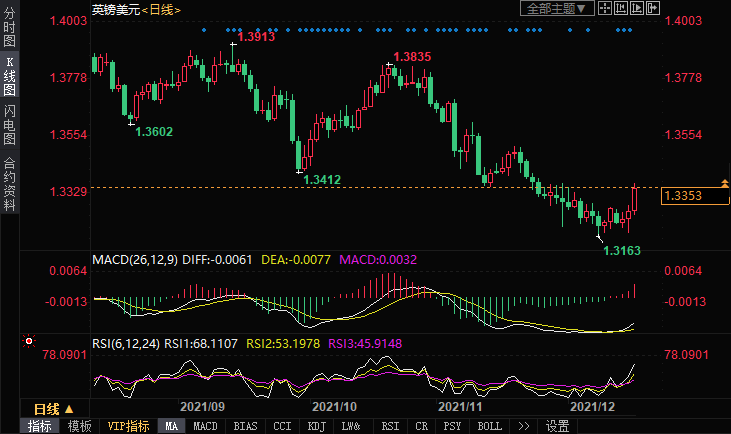731x434 pixels.
Task: Show more indicators with >> button
Action: point(523,426)
